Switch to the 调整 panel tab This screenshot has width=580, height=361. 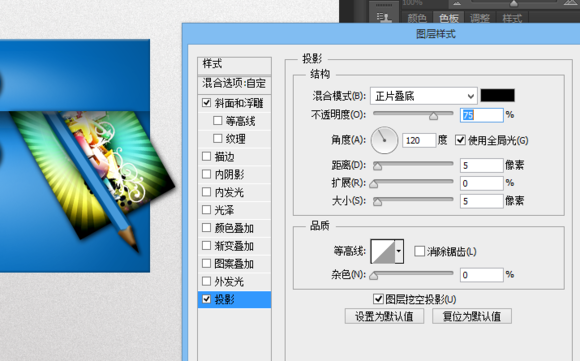click(x=480, y=18)
